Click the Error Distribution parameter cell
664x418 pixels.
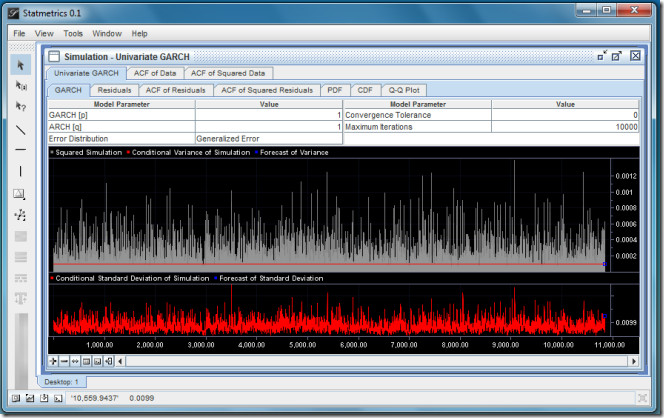pos(122,139)
